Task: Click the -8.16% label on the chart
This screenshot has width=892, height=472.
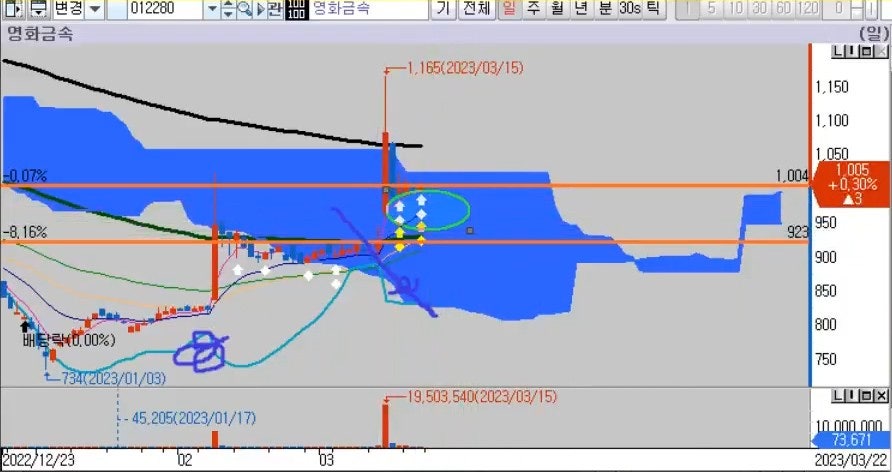Action: (24, 233)
